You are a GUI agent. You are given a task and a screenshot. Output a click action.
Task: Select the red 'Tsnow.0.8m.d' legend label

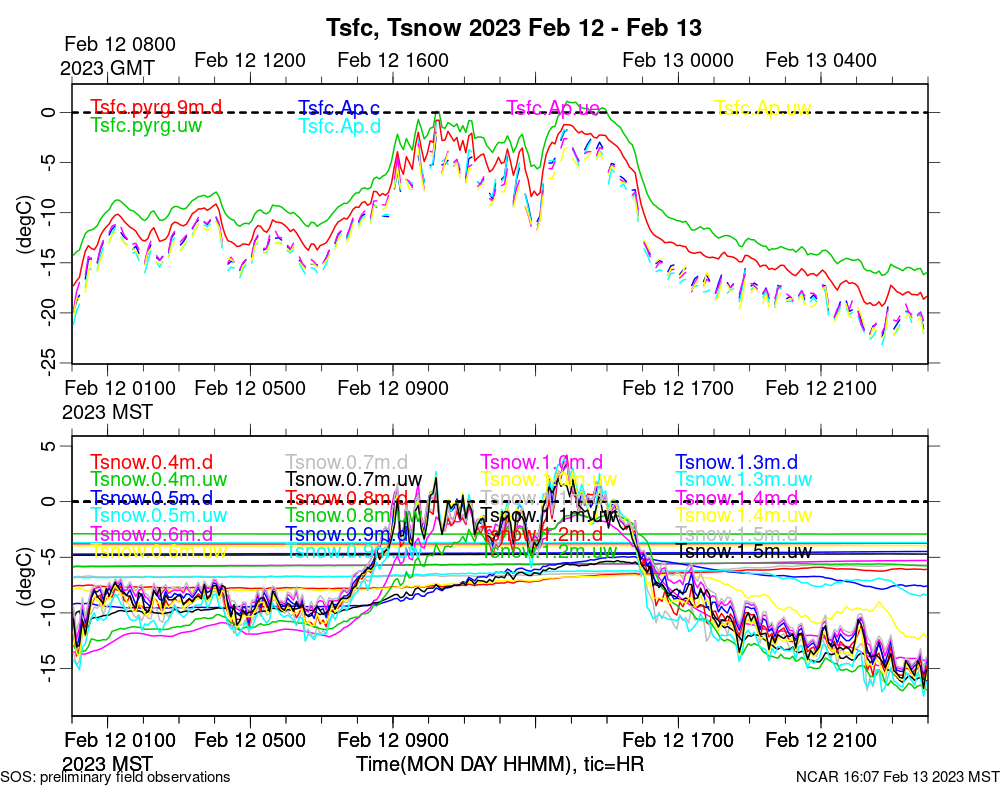point(346,498)
